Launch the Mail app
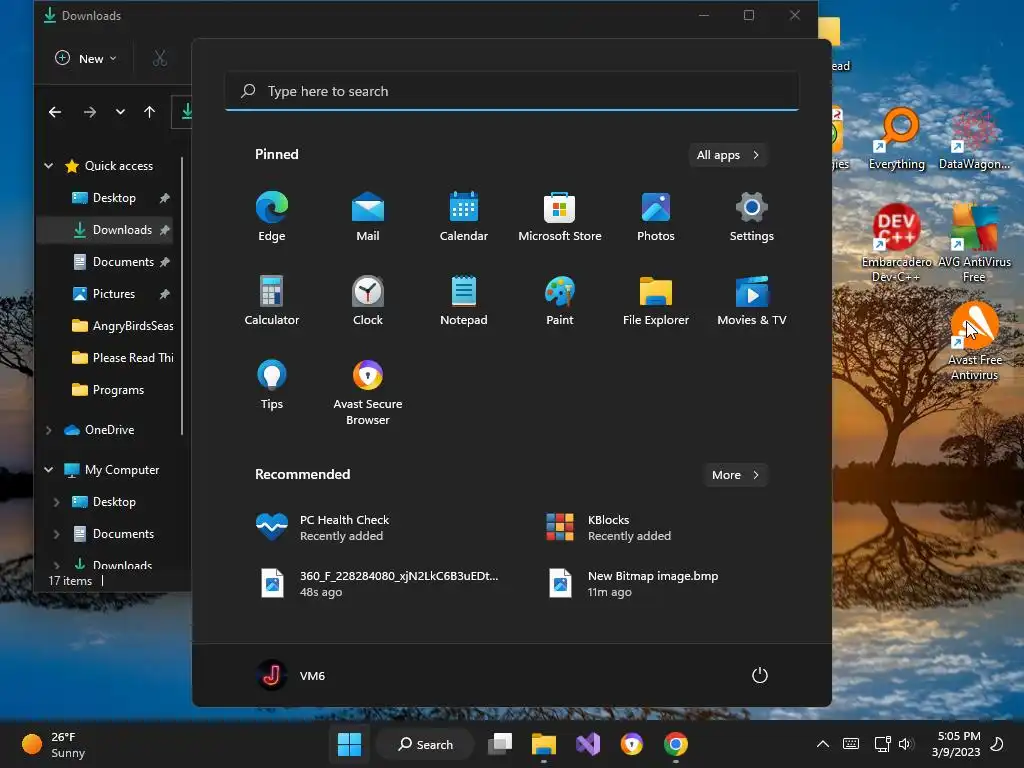Screen dimensions: 1024x768 368,217
